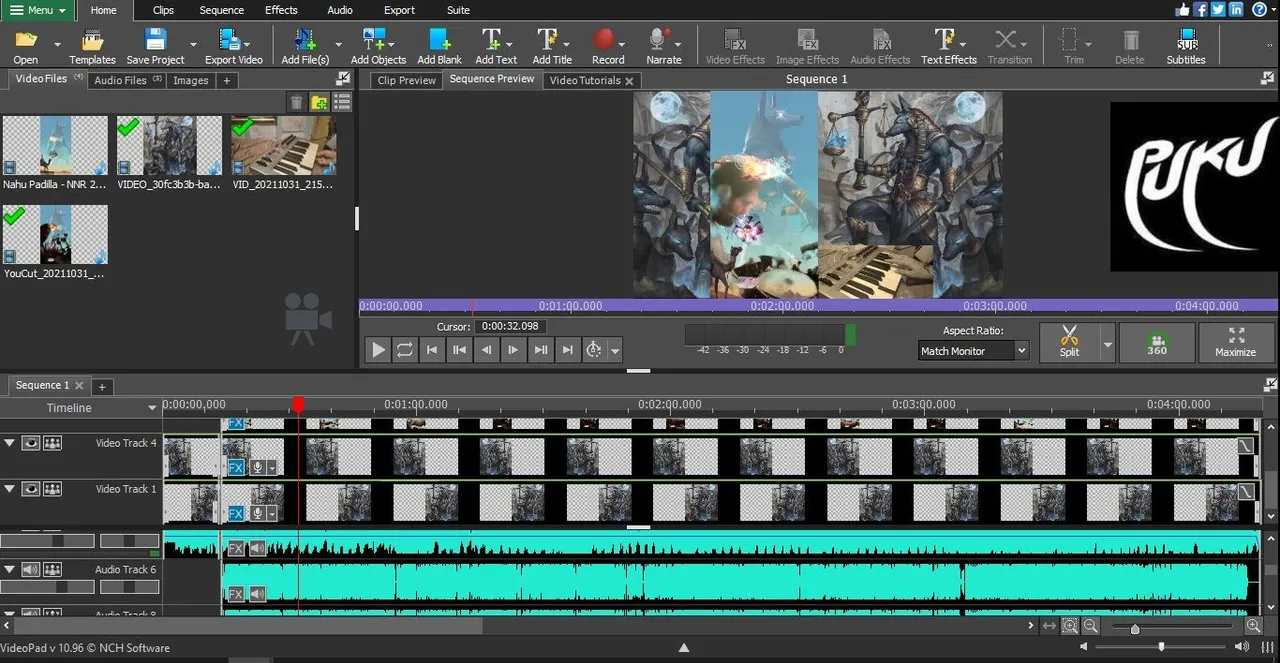The width and height of the screenshot is (1280, 663).
Task: Toggle the group icon on Video Track 4
Action: tap(52, 443)
